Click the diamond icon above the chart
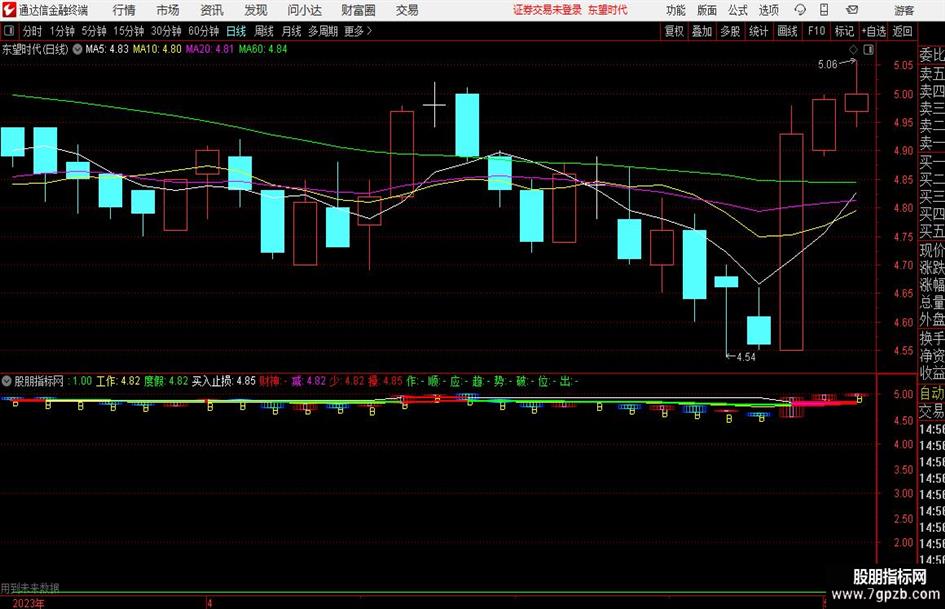This screenshot has width=945, height=609. tap(853, 49)
